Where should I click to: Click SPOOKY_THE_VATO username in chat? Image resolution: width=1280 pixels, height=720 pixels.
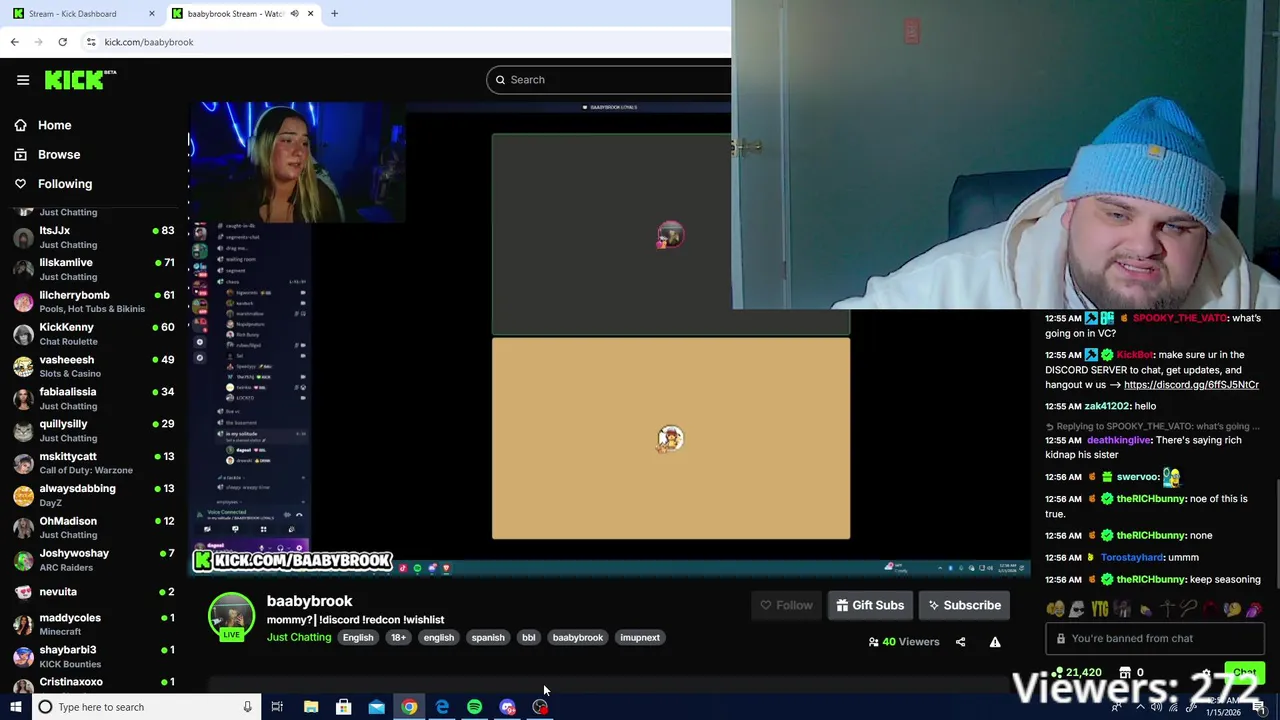1180,318
